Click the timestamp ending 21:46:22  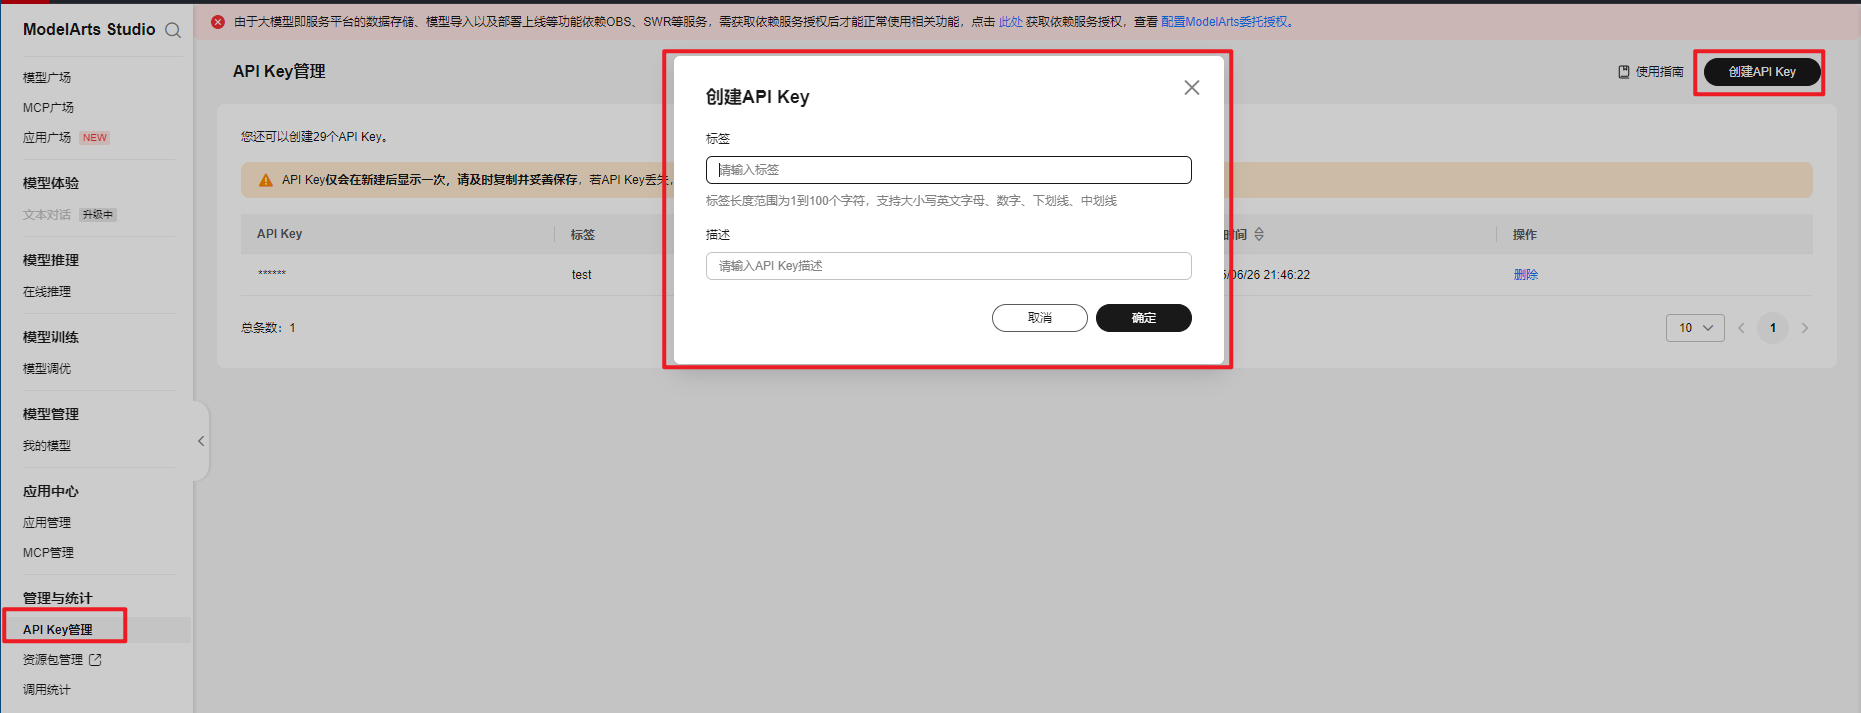click(x=1268, y=275)
